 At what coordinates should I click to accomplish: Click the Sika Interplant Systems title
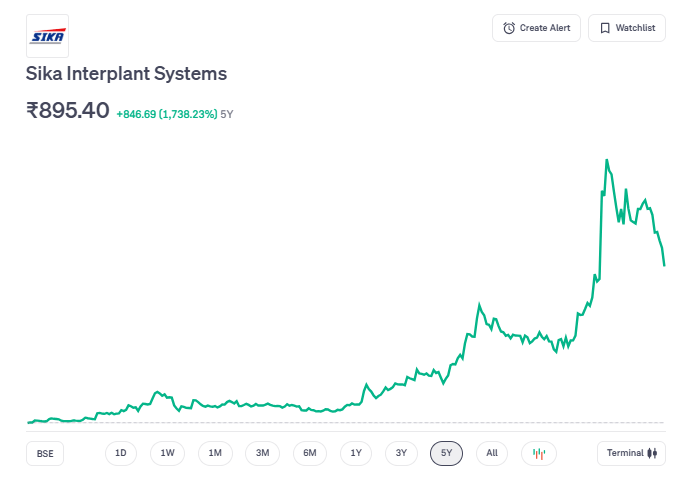click(x=127, y=74)
